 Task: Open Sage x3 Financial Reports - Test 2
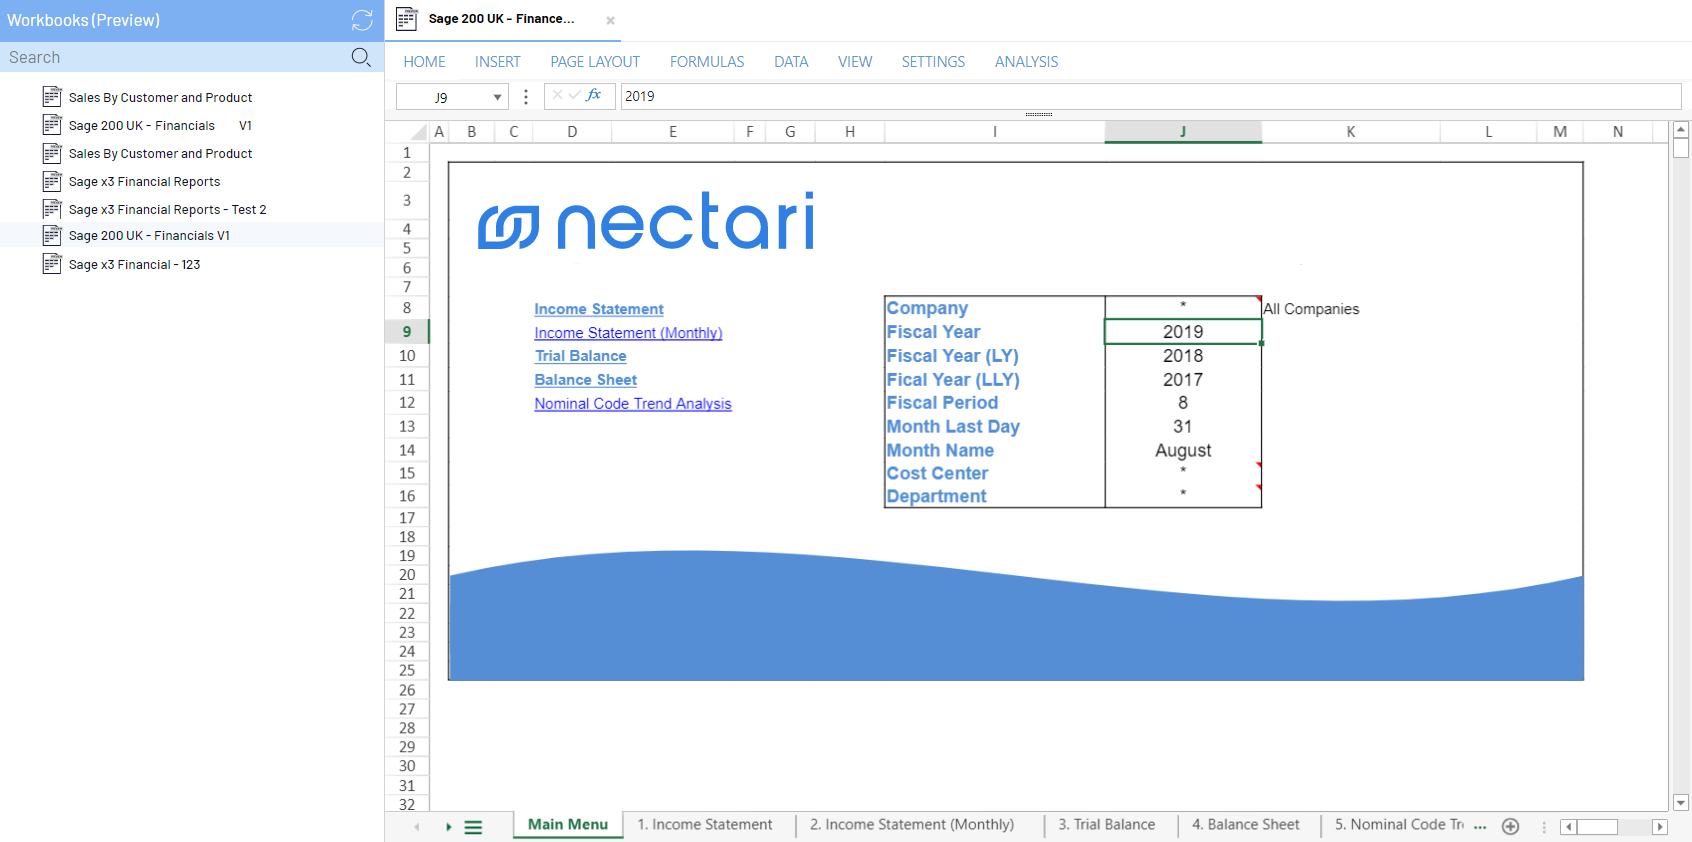point(167,210)
